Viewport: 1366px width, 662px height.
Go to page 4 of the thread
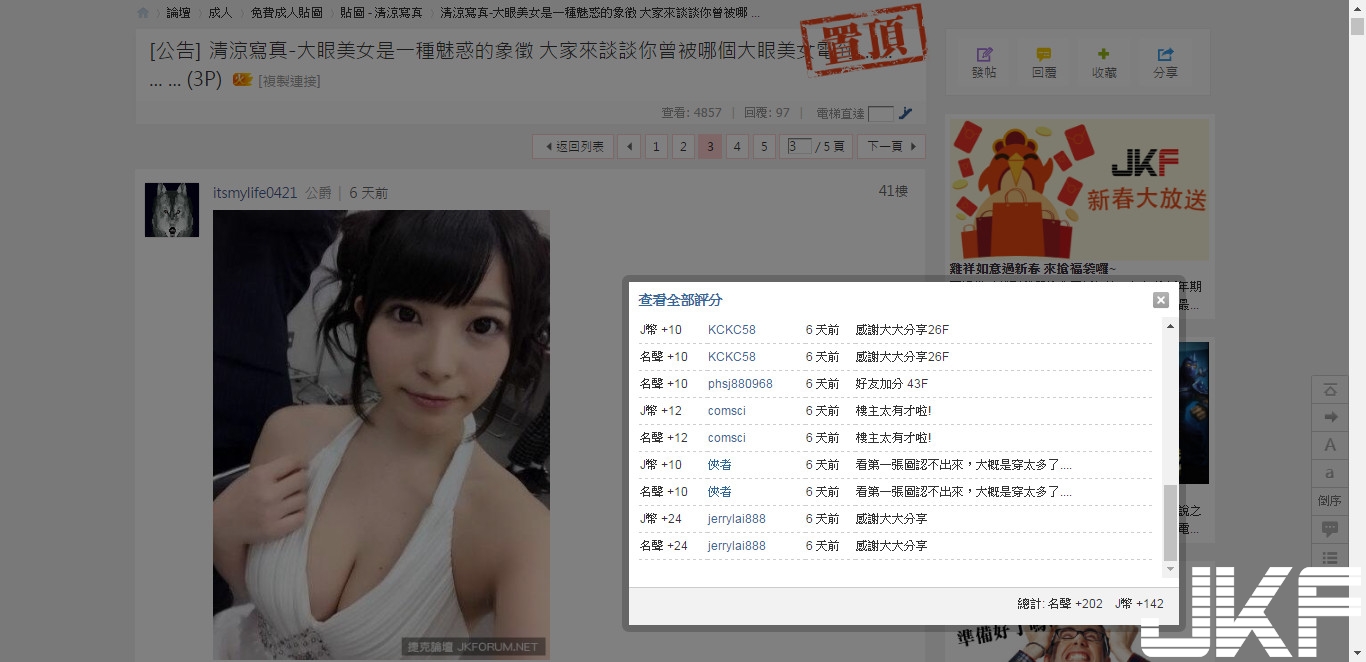pyautogui.click(x=737, y=147)
